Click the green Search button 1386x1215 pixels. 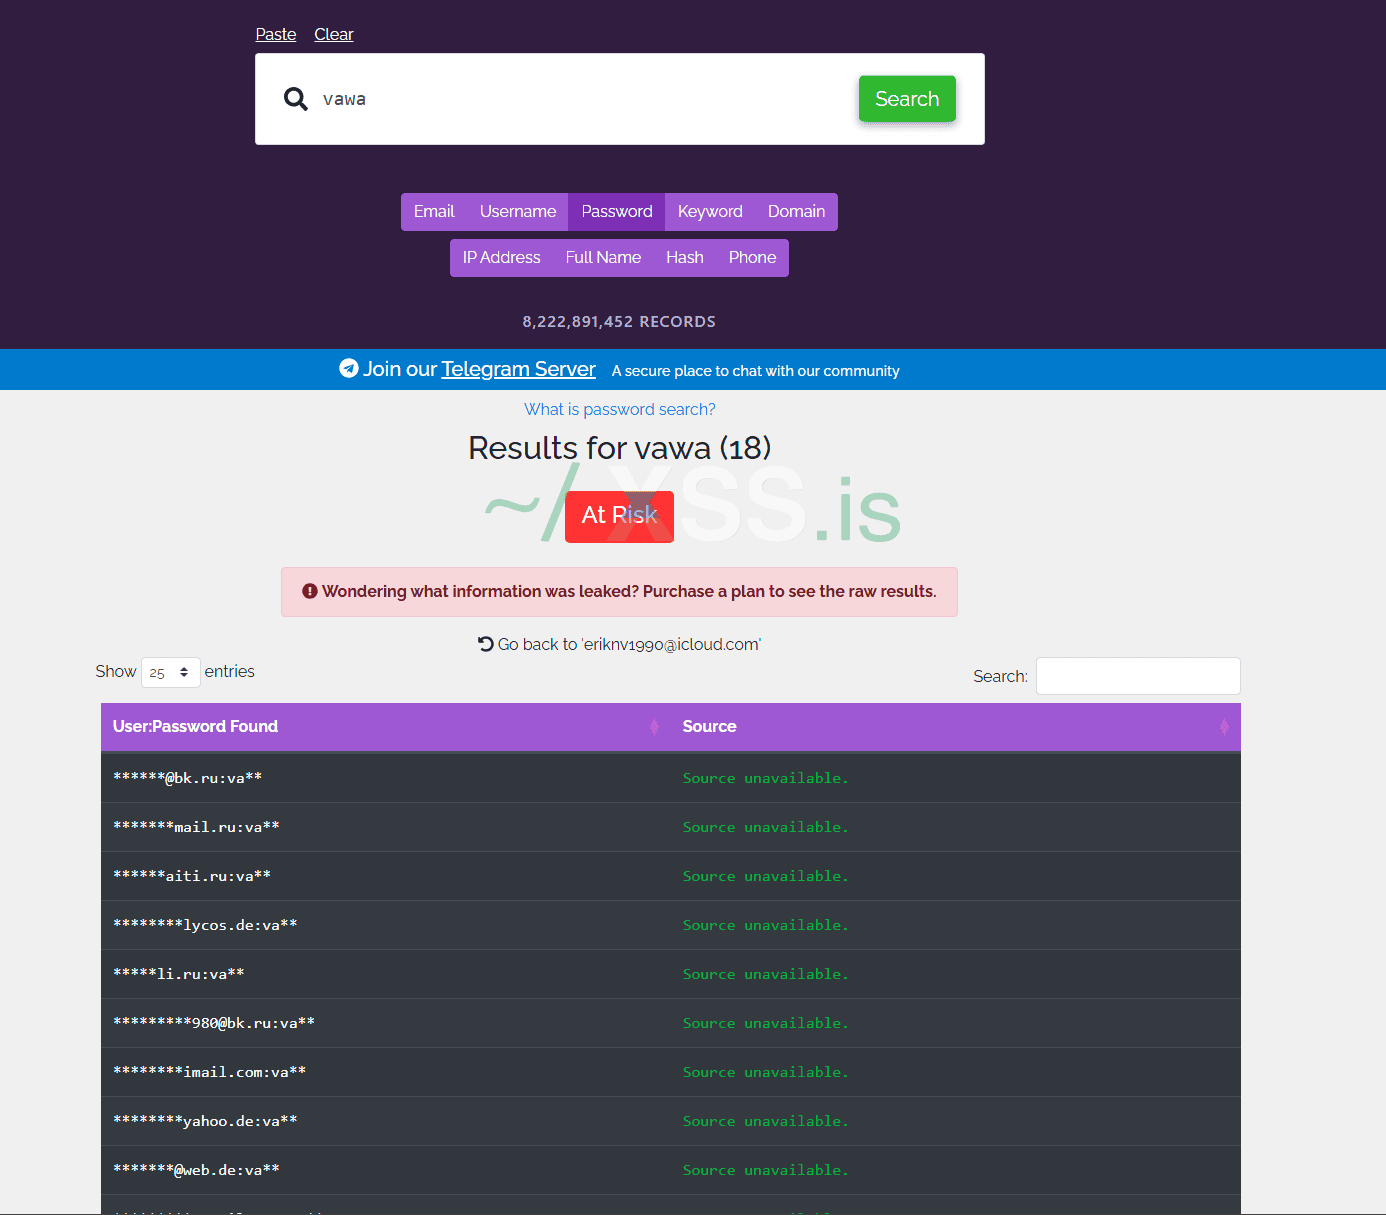[x=907, y=99]
